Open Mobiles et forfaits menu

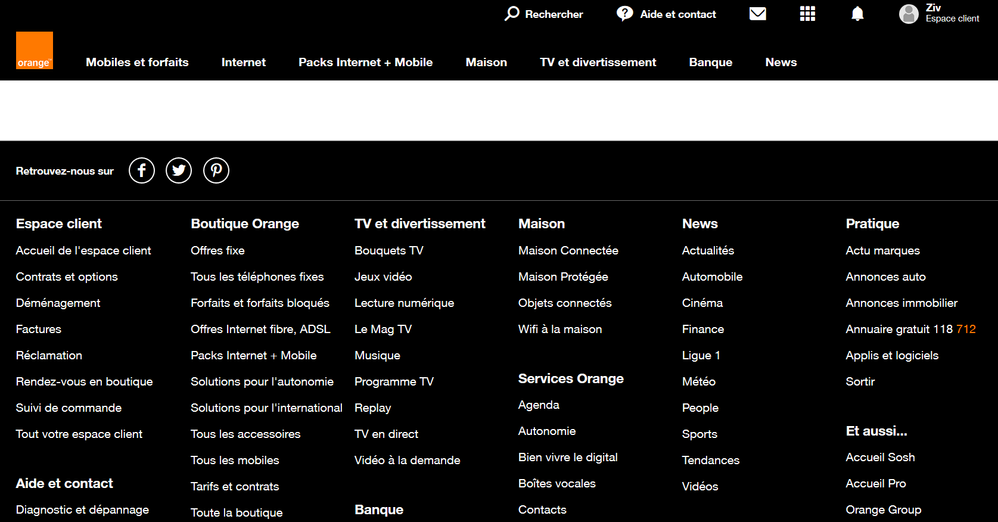pyautogui.click(x=137, y=62)
